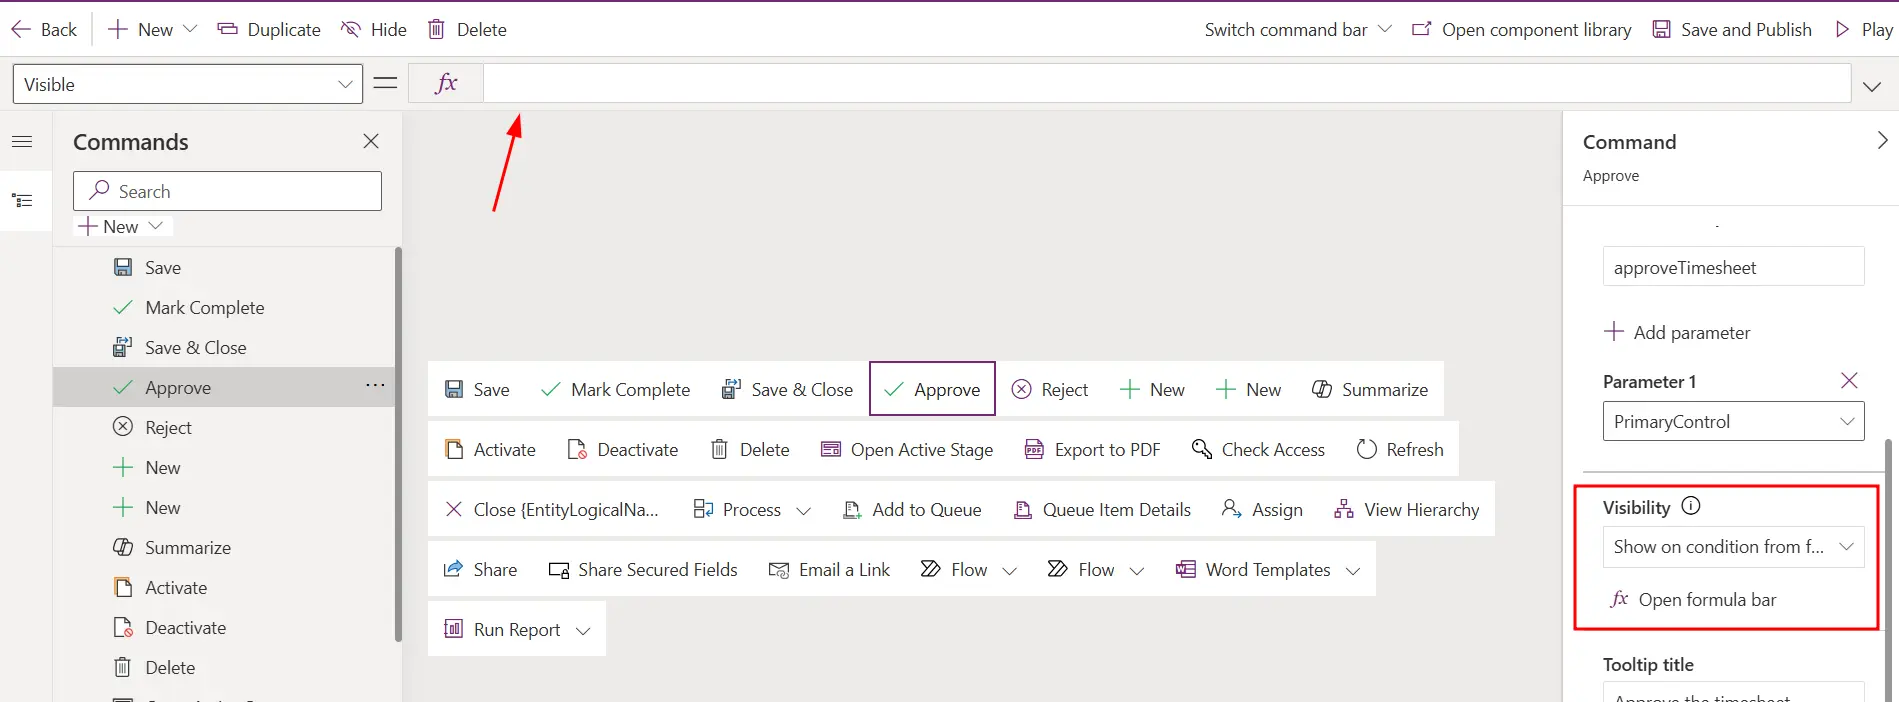Click Share Secured Fields icon
This screenshot has height=702, width=1899.
coord(559,569)
